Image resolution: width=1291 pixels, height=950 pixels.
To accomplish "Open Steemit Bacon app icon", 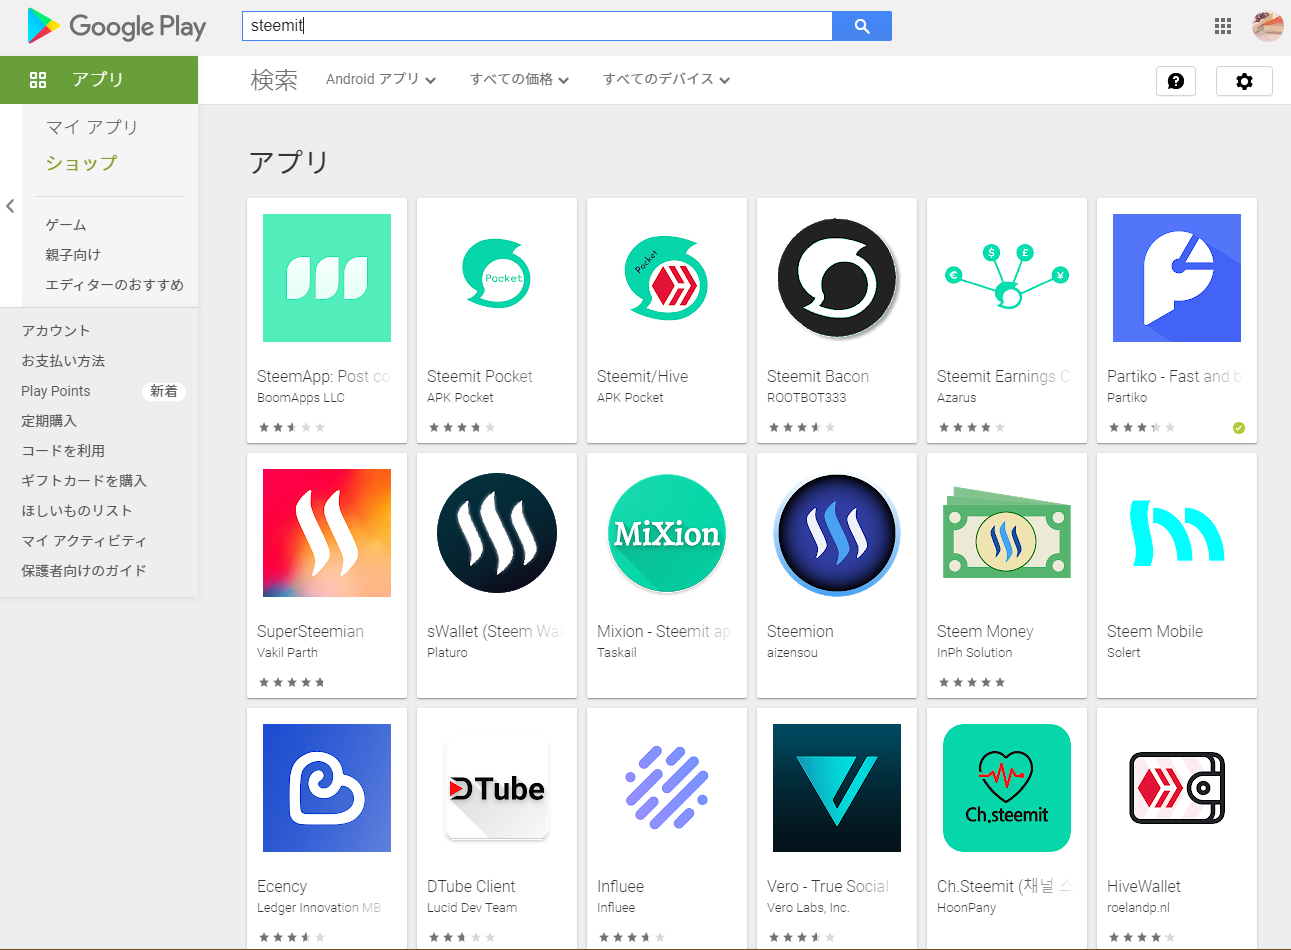I will click(x=837, y=278).
